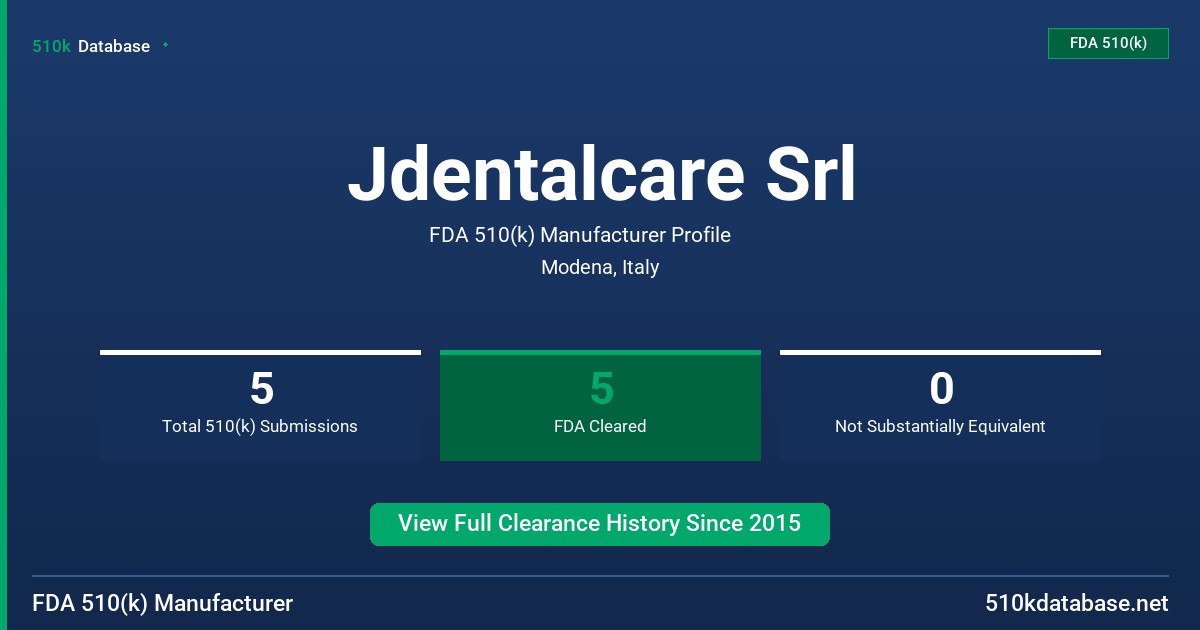Open the Not Substantially Equivalent card
The height and width of the screenshot is (630, 1200).
tap(940, 406)
